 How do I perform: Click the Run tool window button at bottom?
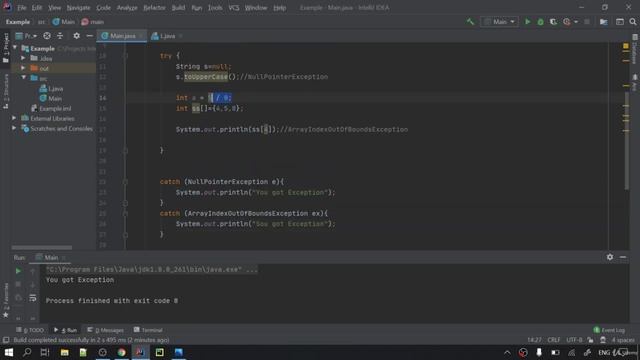(65, 330)
